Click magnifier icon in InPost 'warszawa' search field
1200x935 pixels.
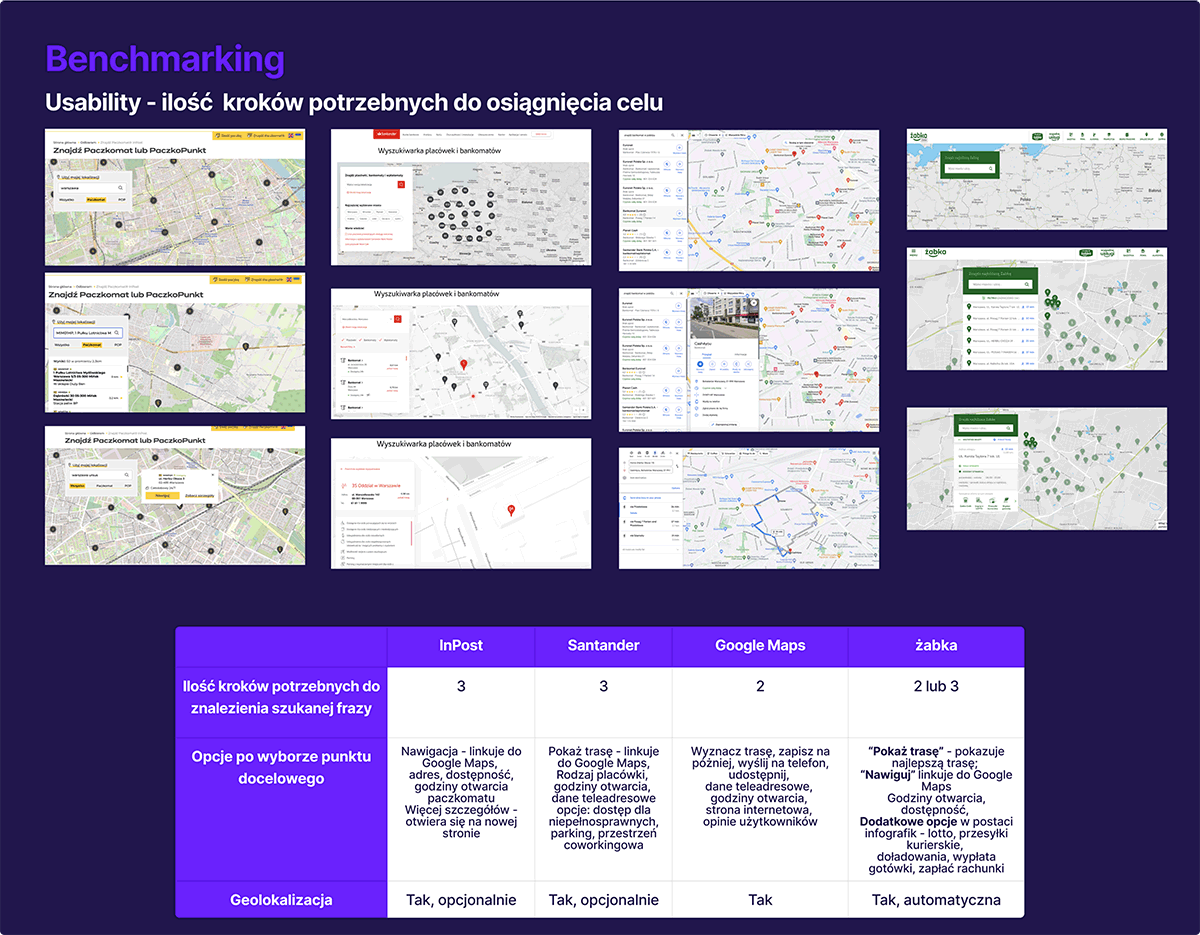click(x=120, y=187)
